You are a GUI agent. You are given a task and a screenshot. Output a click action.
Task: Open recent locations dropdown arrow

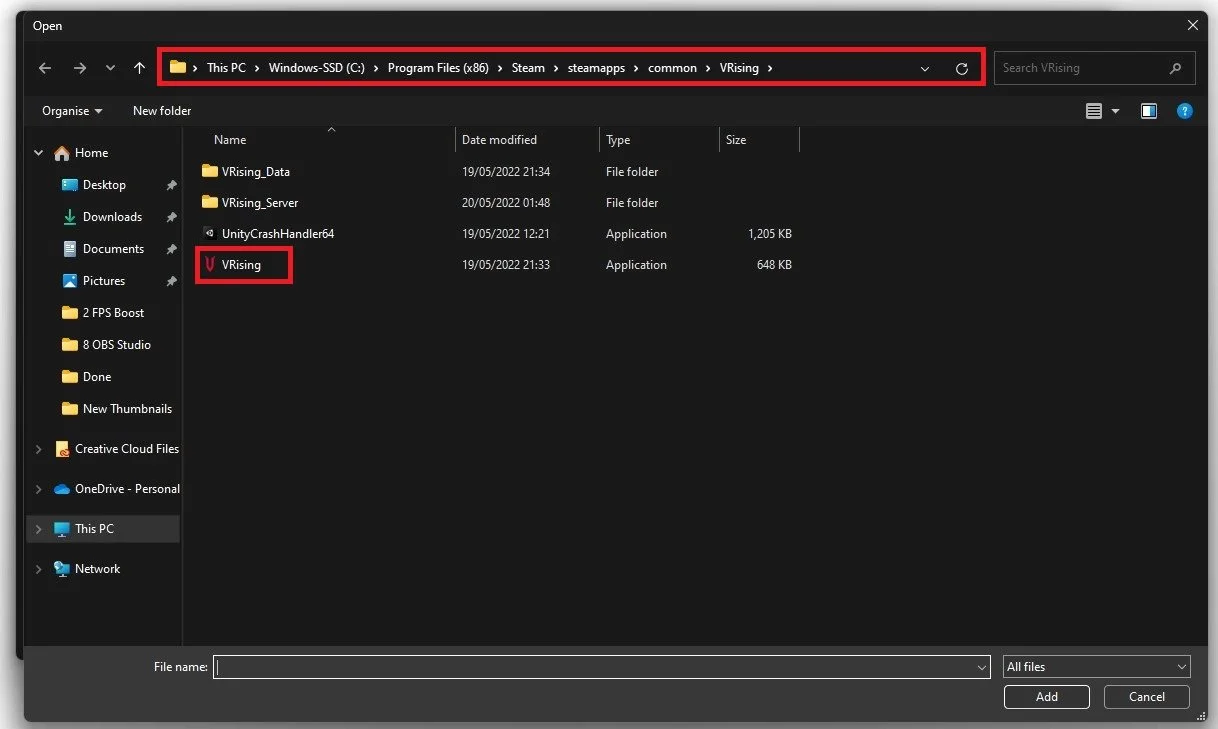[x=110, y=69]
